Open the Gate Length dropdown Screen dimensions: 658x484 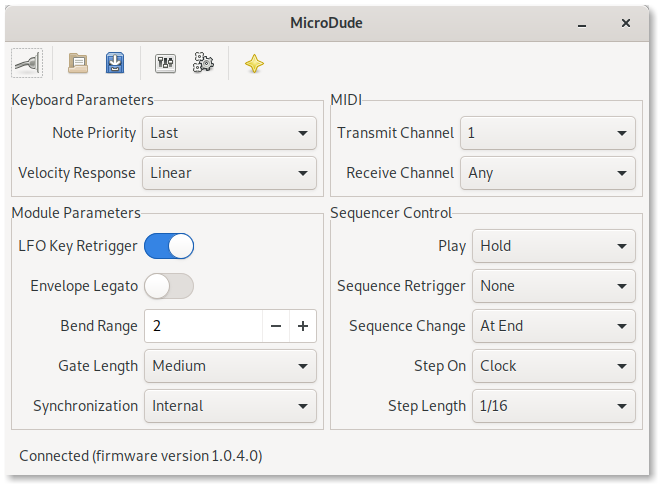point(230,366)
